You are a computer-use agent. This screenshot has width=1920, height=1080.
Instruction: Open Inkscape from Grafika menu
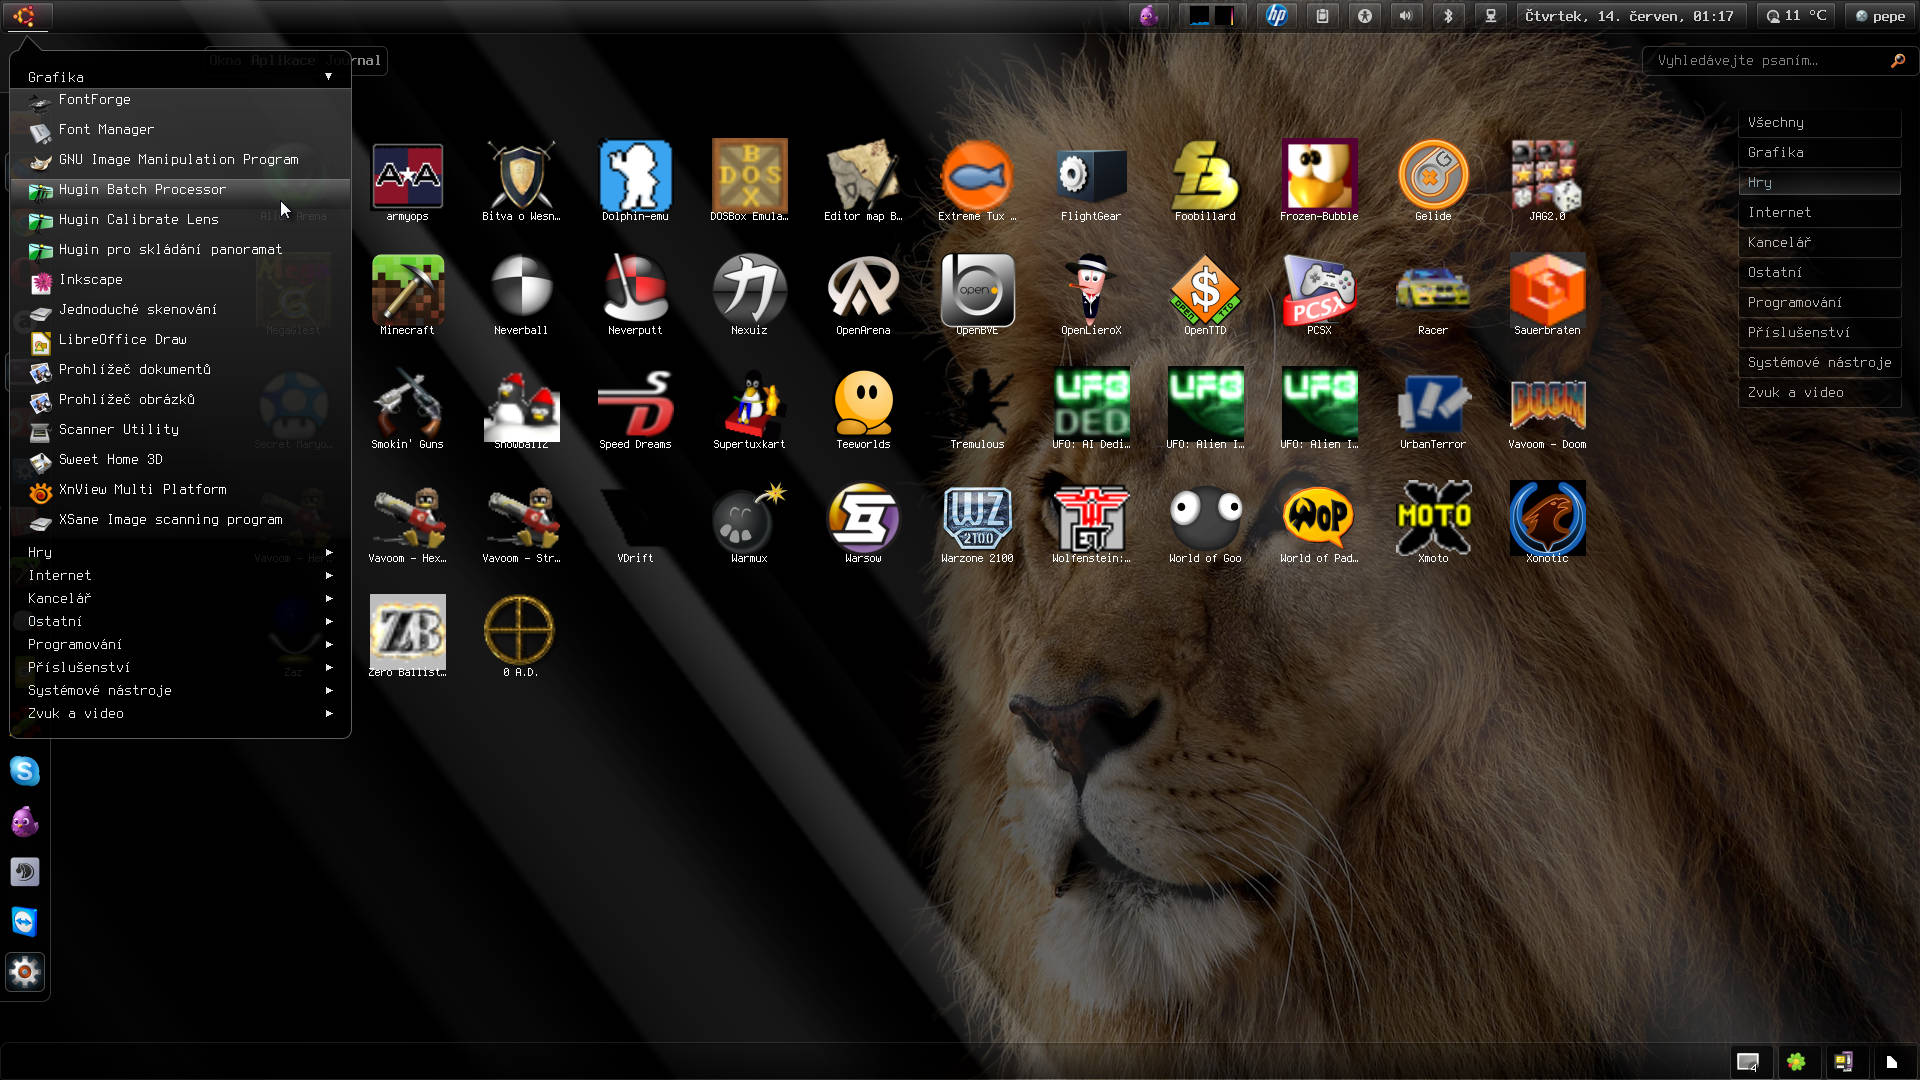(180, 280)
